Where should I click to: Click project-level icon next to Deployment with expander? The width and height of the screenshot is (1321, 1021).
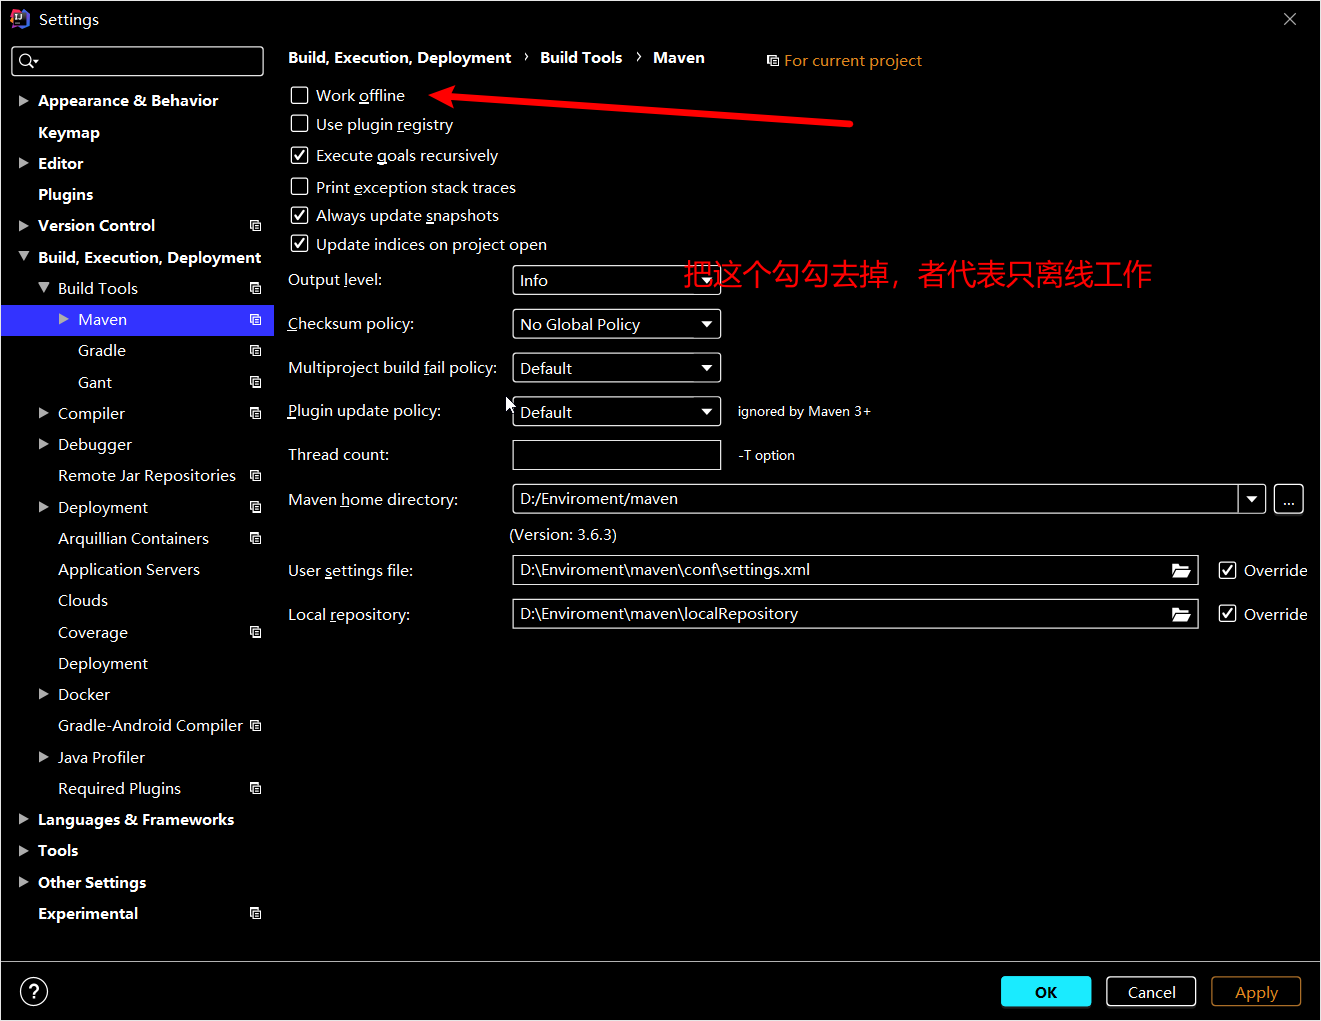pos(255,507)
